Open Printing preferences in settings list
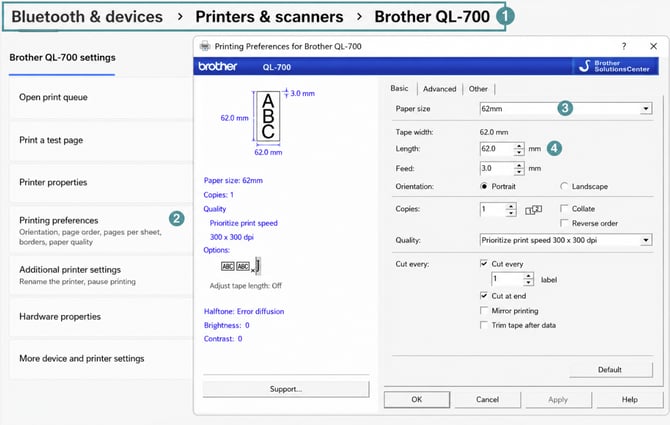670x425 pixels. (x=101, y=231)
